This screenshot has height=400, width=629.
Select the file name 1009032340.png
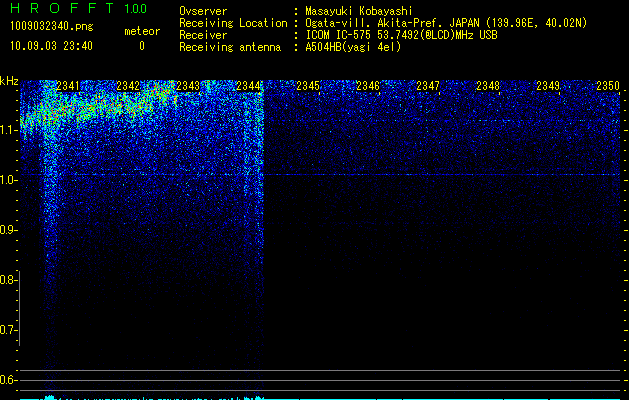(x=52, y=27)
